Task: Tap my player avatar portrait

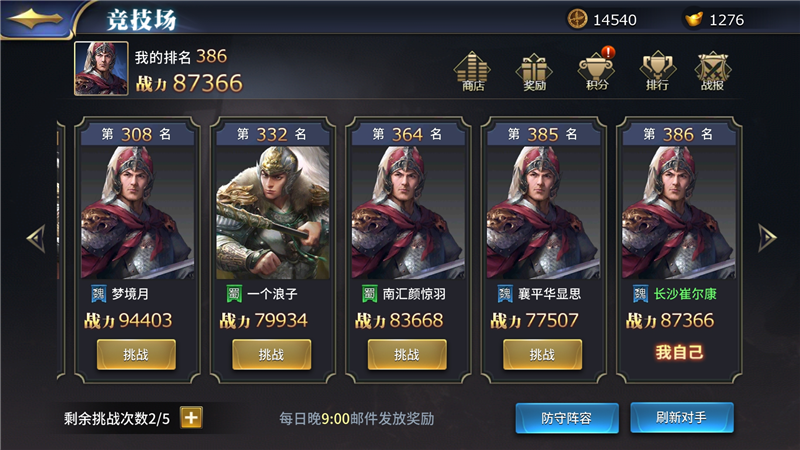Action: point(101,68)
